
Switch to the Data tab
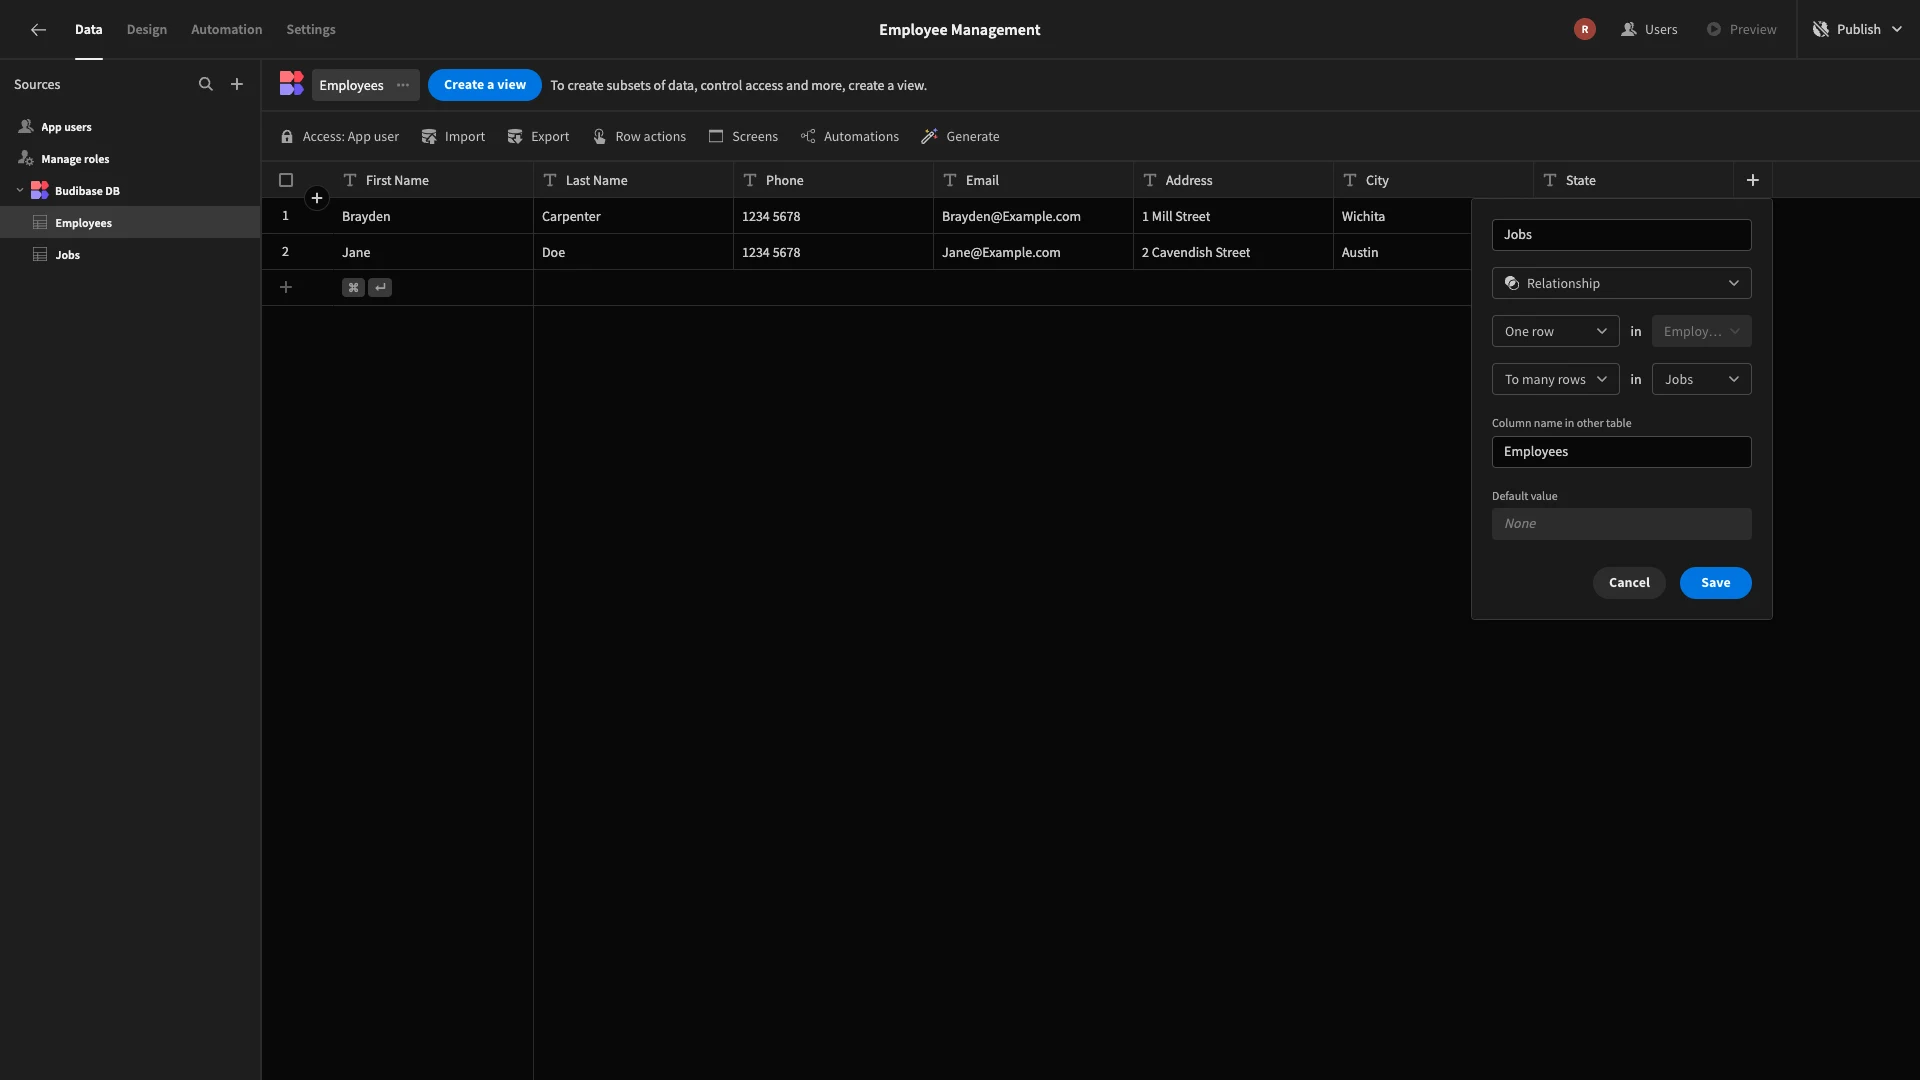tap(88, 30)
